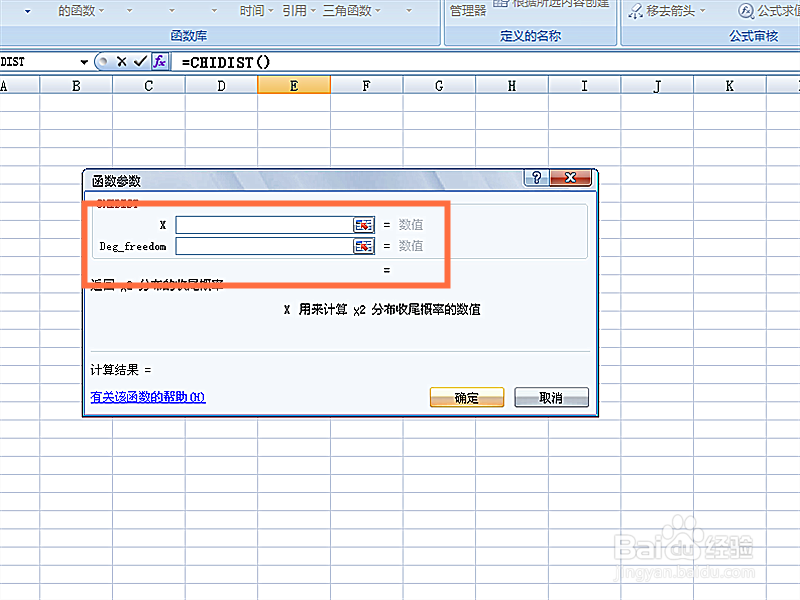Select column D header

click(221, 86)
